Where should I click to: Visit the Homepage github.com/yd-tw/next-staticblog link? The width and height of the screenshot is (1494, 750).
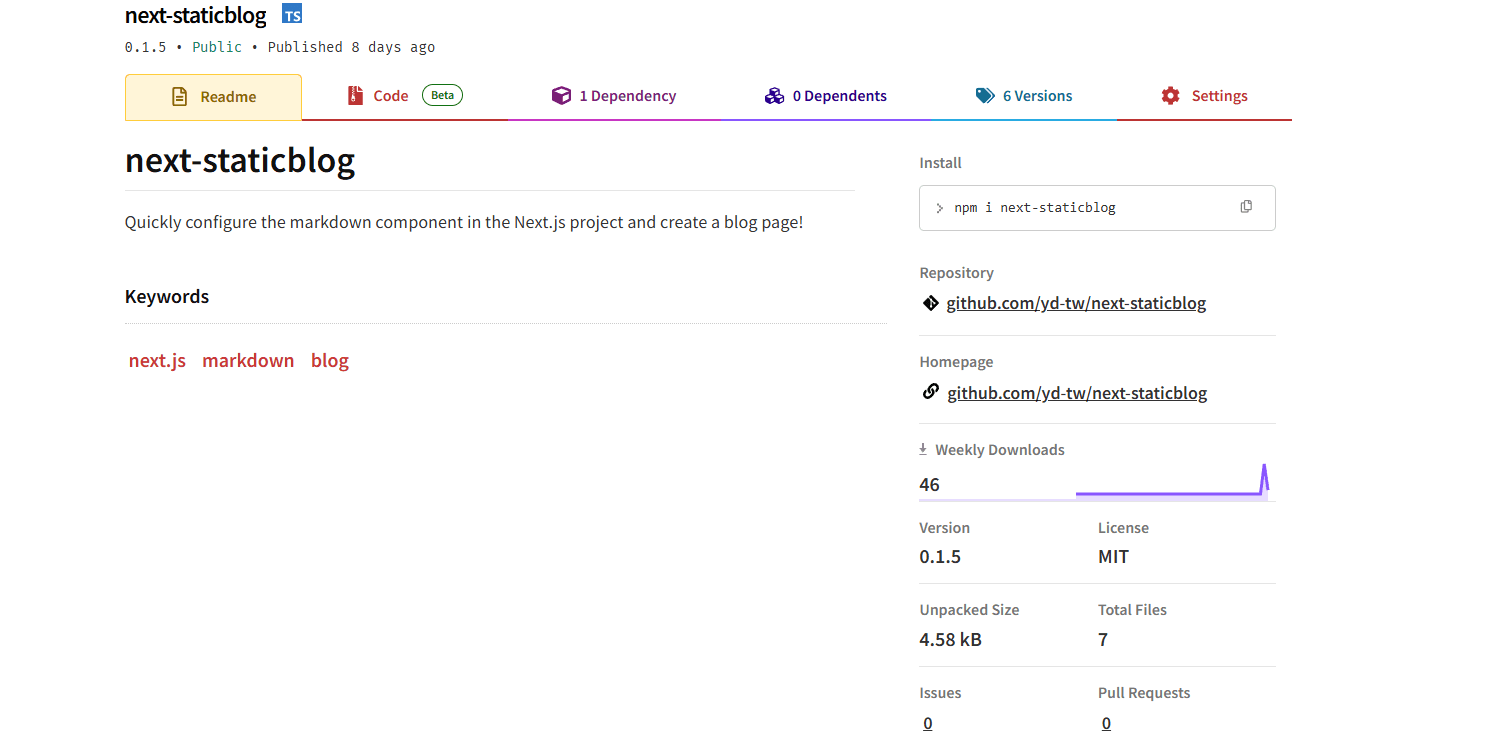1077,393
